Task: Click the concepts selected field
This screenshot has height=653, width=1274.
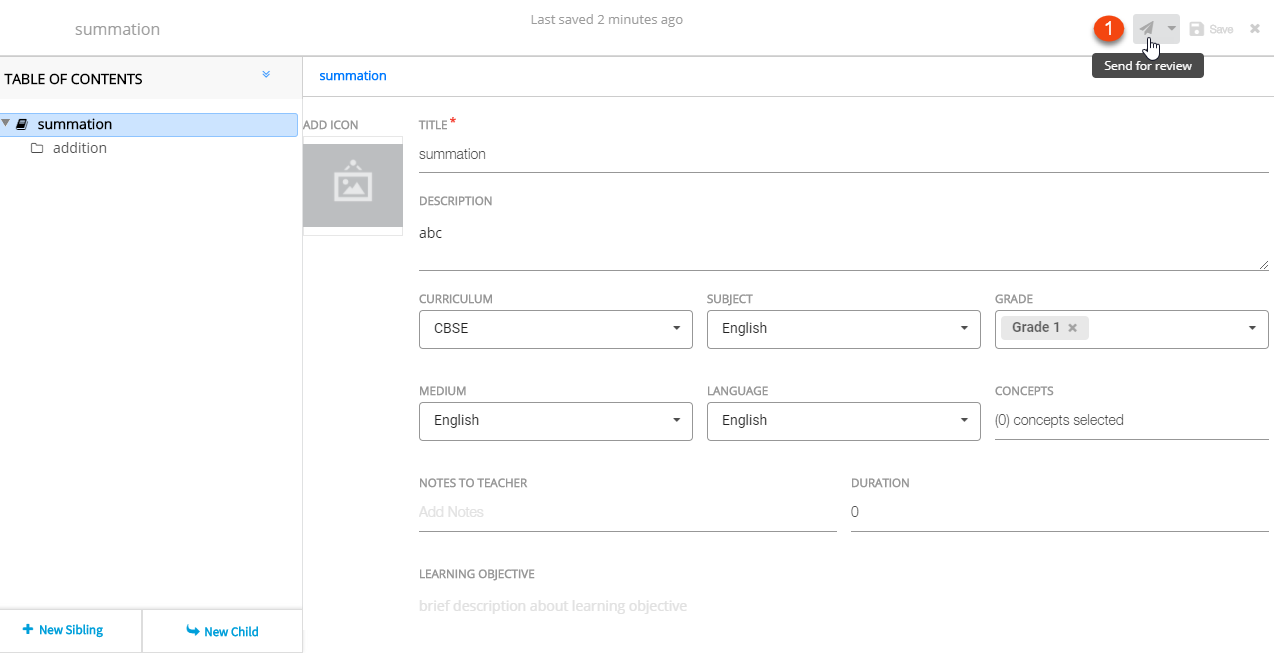Action: (1130, 420)
